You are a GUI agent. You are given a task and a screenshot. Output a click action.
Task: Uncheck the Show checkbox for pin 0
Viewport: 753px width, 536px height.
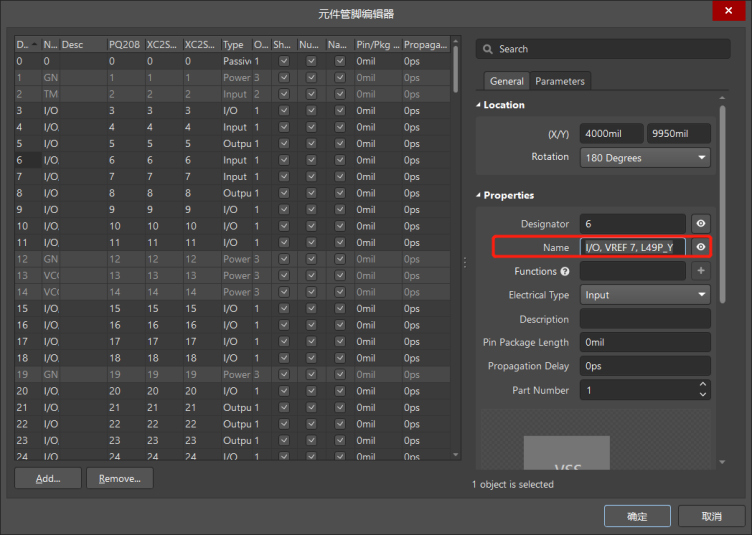285,61
